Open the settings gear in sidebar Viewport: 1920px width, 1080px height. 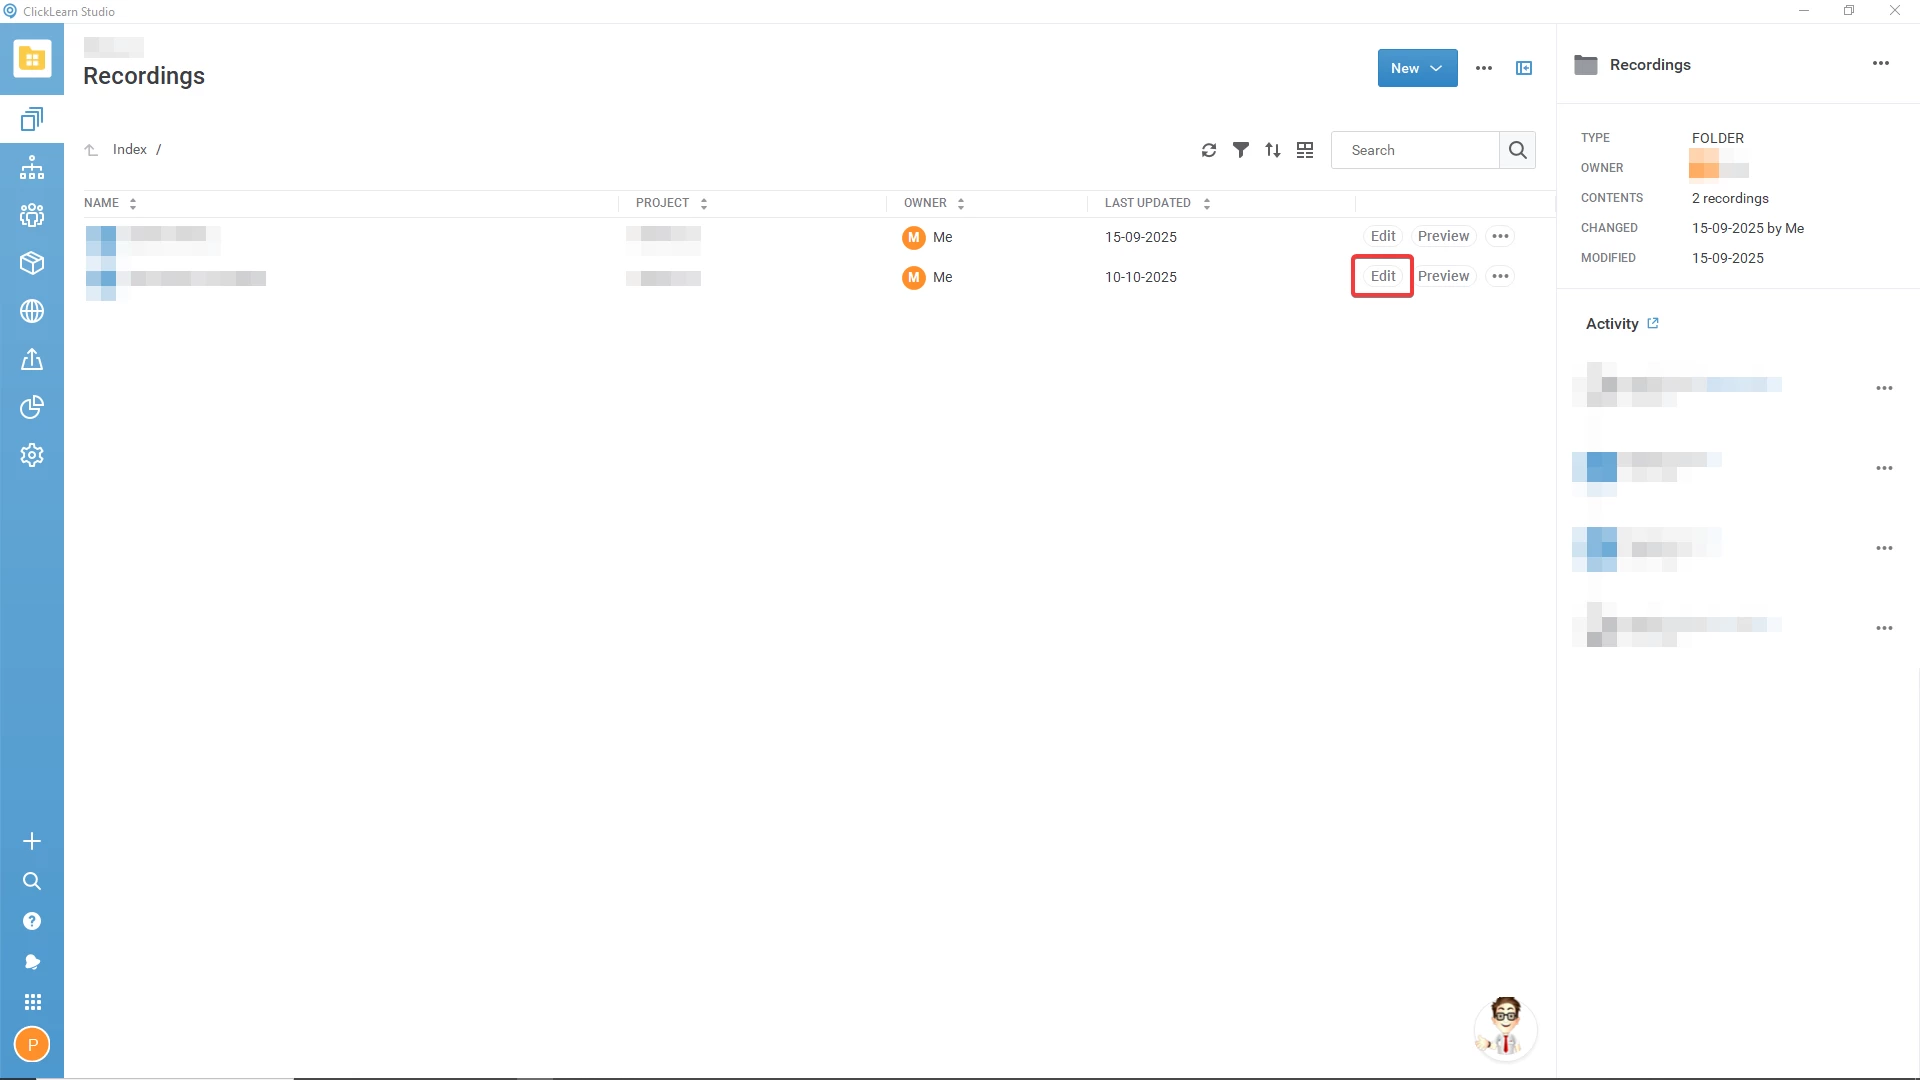(32, 455)
